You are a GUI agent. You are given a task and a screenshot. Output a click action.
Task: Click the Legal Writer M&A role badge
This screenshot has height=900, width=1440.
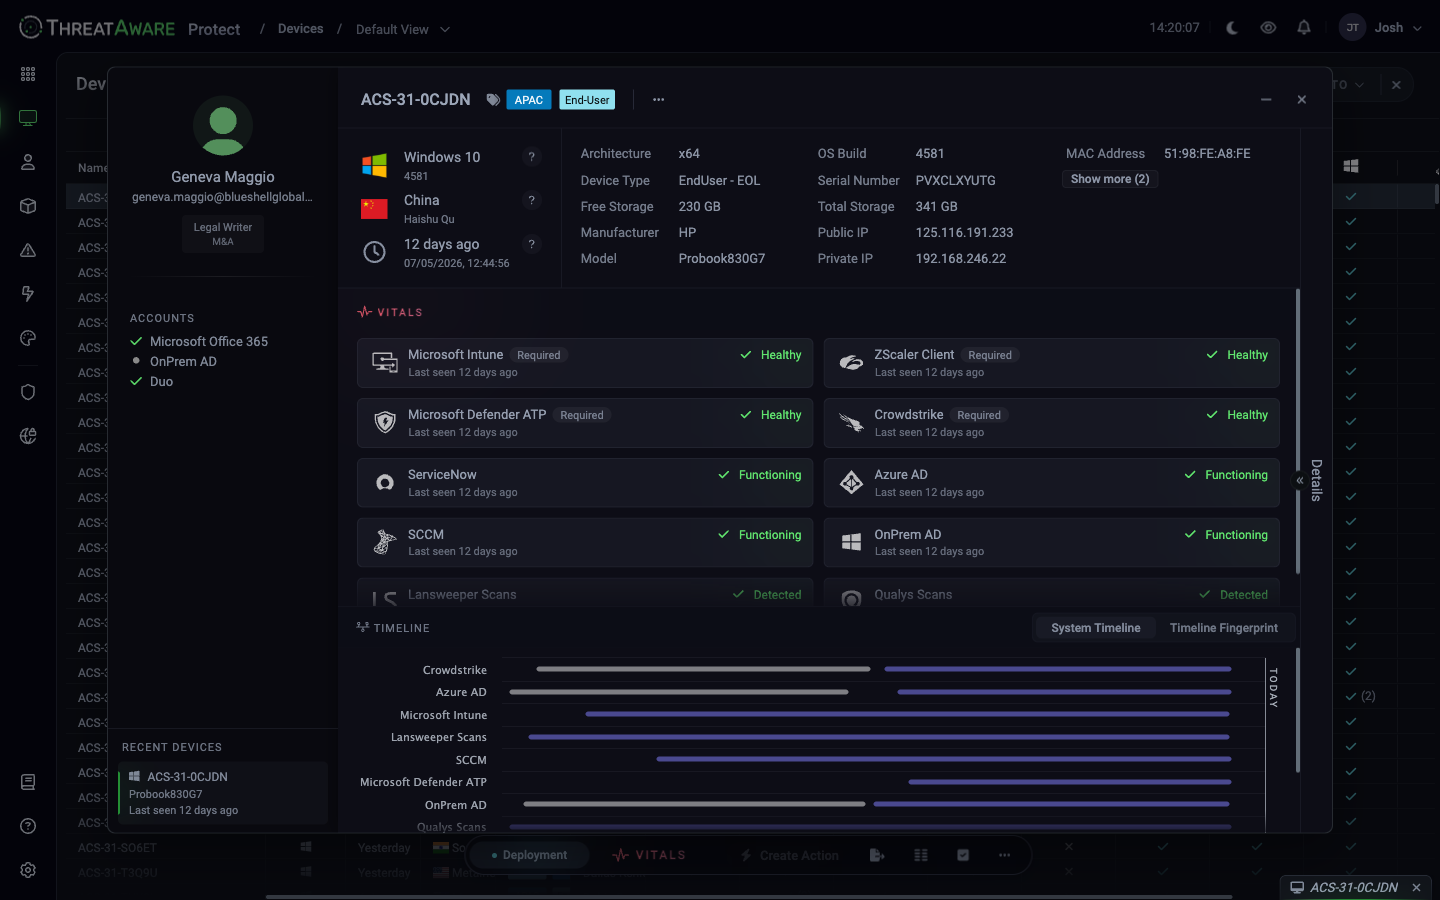coord(223,234)
